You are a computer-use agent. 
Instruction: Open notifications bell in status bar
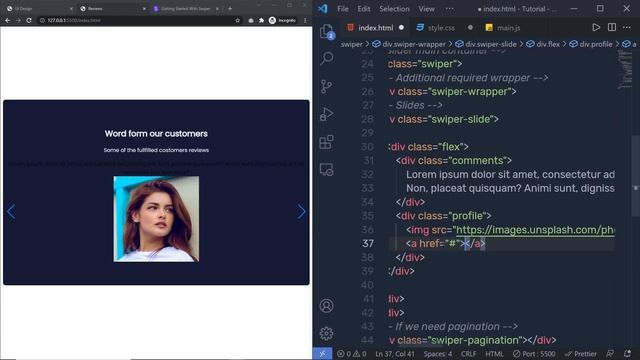pos(627,353)
